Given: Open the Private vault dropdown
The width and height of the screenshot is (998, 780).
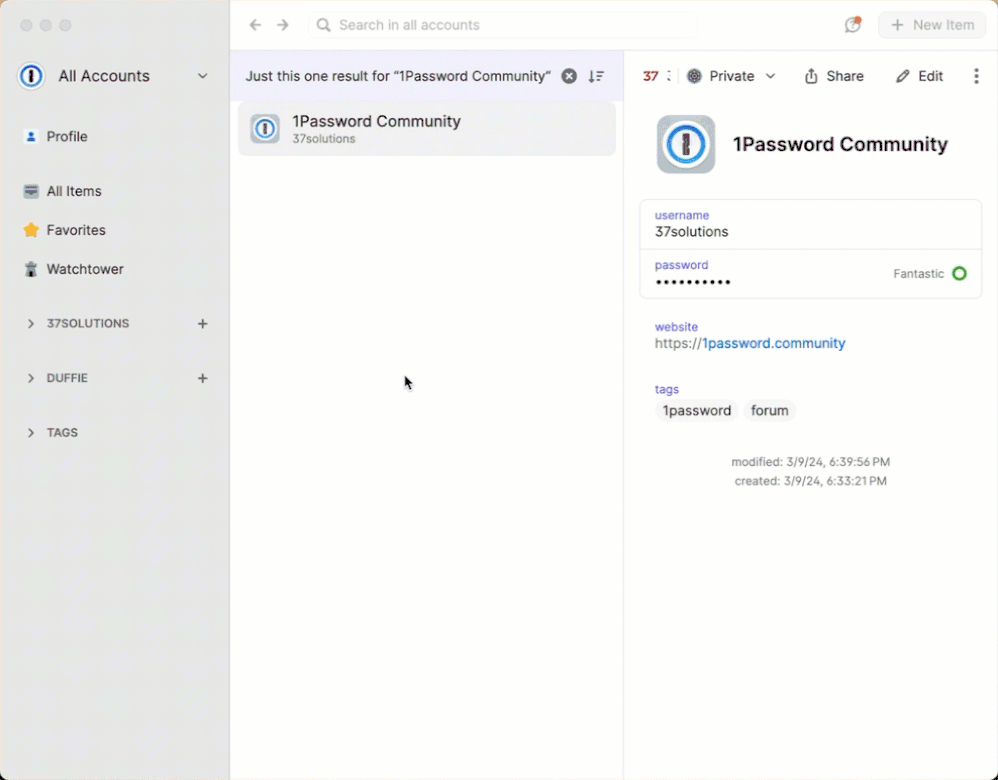Looking at the screenshot, I should pyautogui.click(x=731, y=76).
